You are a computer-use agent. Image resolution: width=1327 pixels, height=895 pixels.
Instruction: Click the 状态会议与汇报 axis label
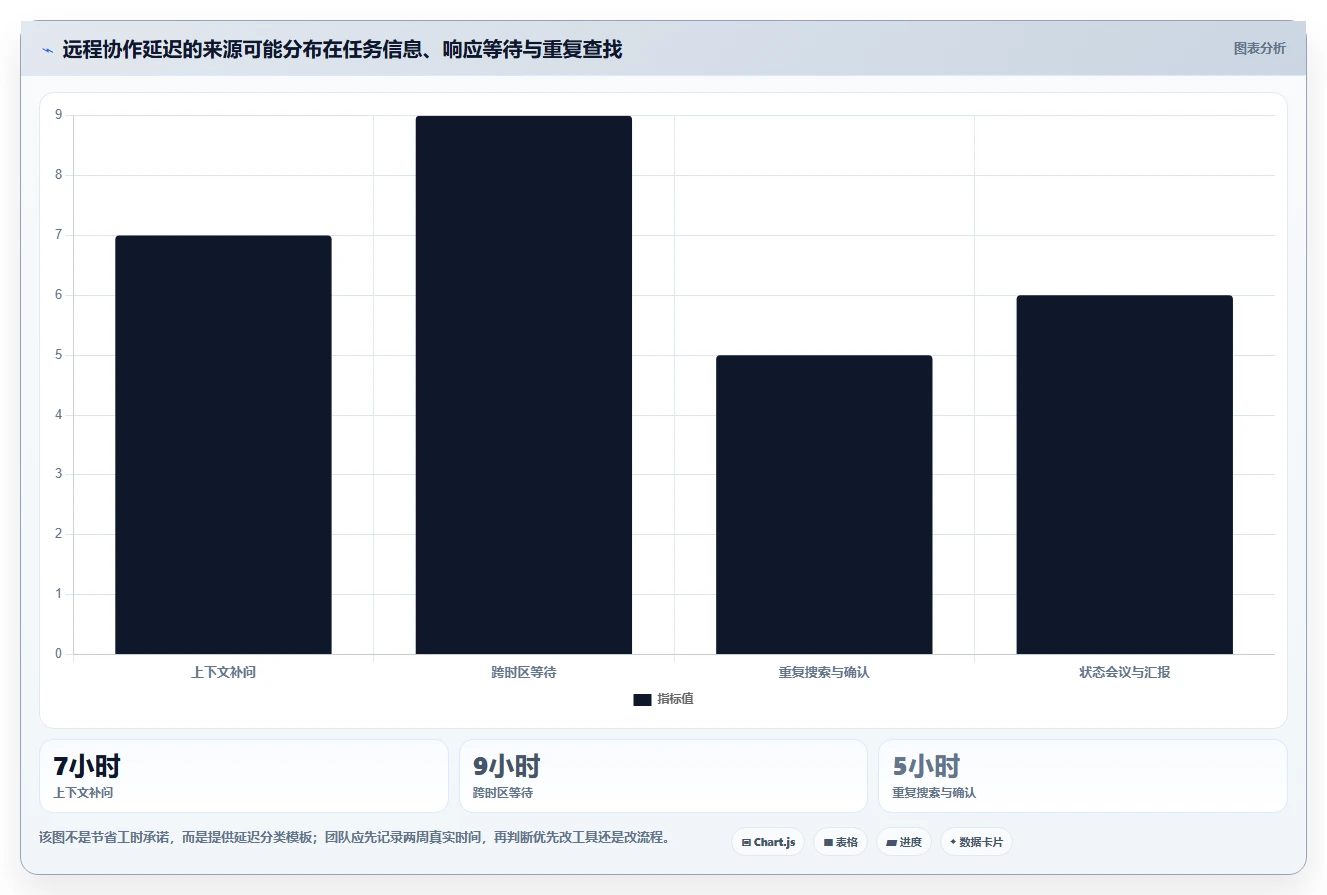(x=1125, y=672)
